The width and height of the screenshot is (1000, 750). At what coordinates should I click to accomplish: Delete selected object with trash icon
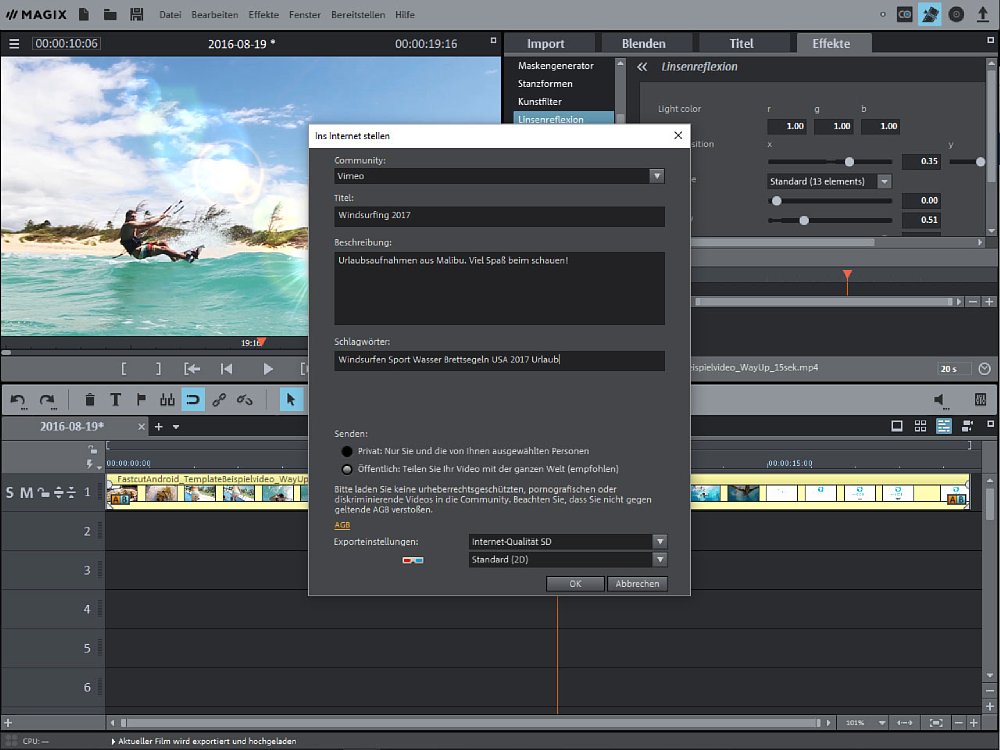click(90, 400)
